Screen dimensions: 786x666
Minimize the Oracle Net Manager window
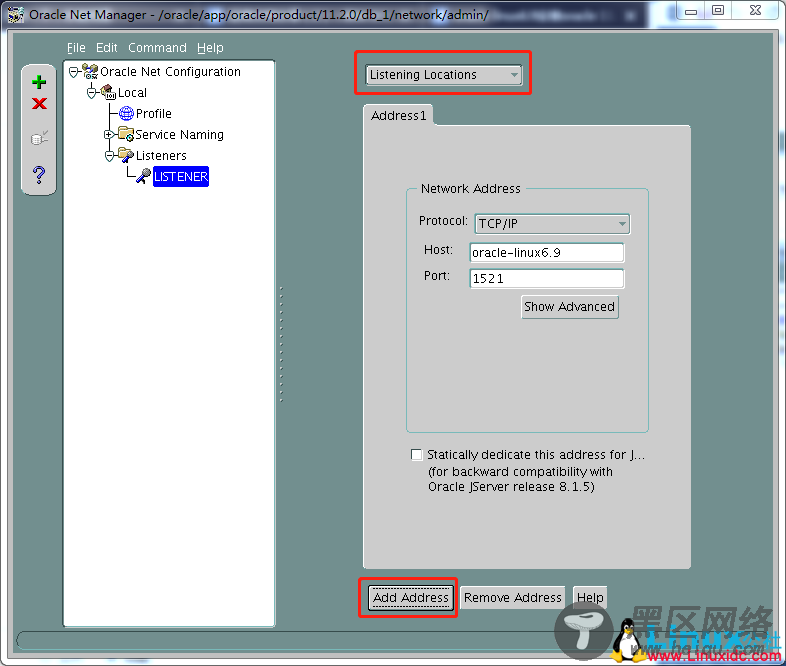691,11
